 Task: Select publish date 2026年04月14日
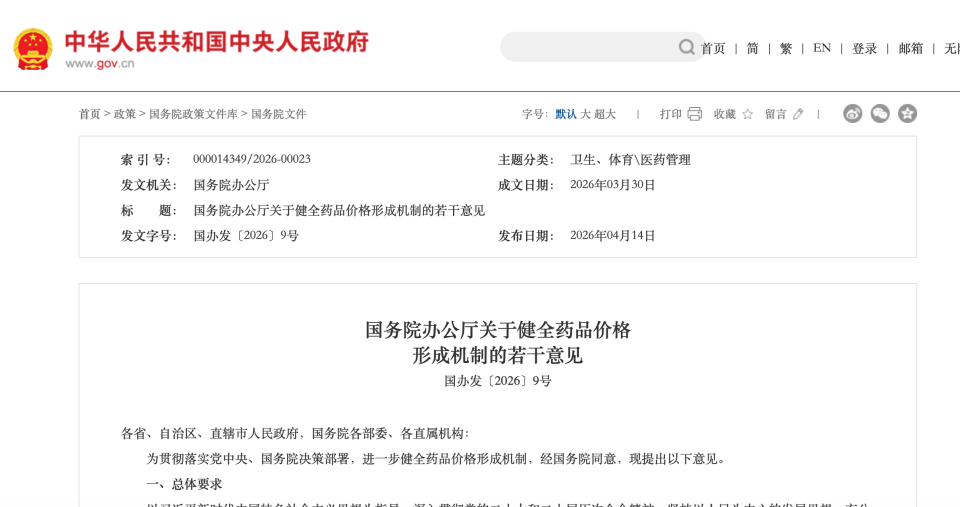click(612, 236)
